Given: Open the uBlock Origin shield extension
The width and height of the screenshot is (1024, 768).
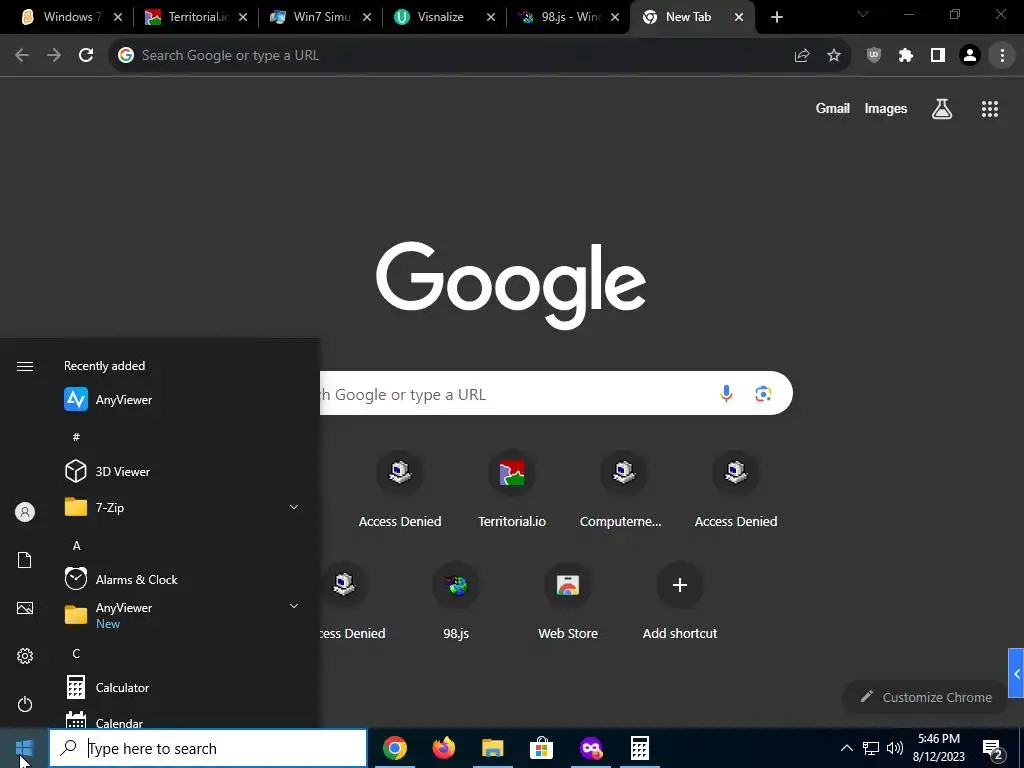Looking at the screenshot, I should [x=874, y=56].
